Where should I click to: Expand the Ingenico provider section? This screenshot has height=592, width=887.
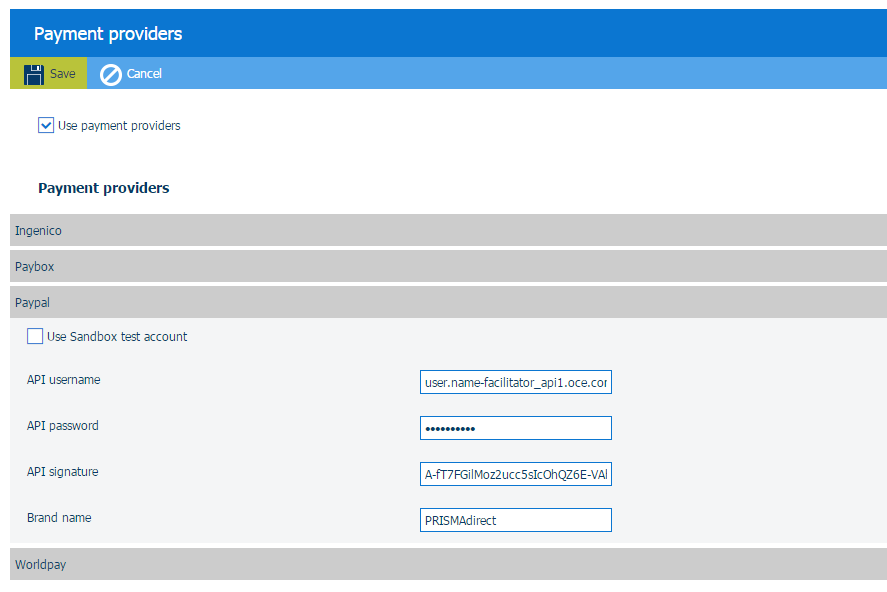coord(448,231)
